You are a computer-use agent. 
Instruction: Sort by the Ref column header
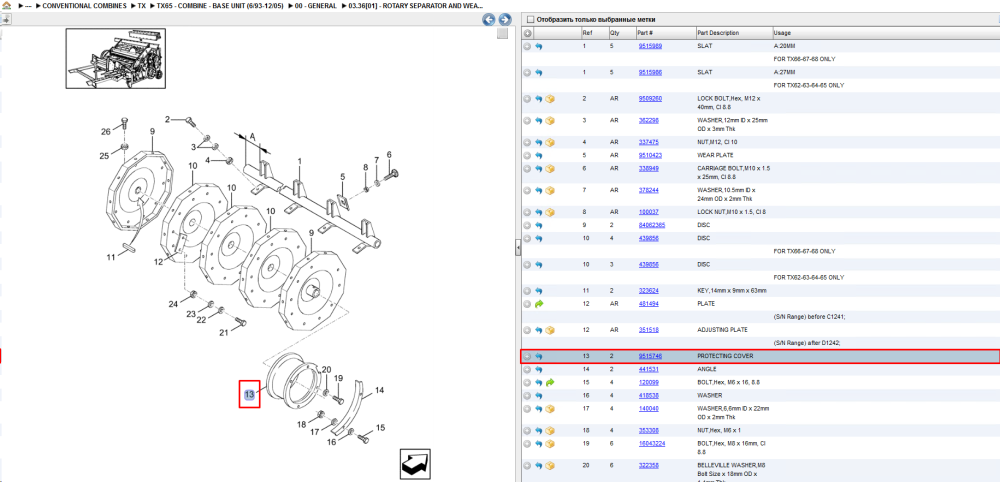point(587,33)
